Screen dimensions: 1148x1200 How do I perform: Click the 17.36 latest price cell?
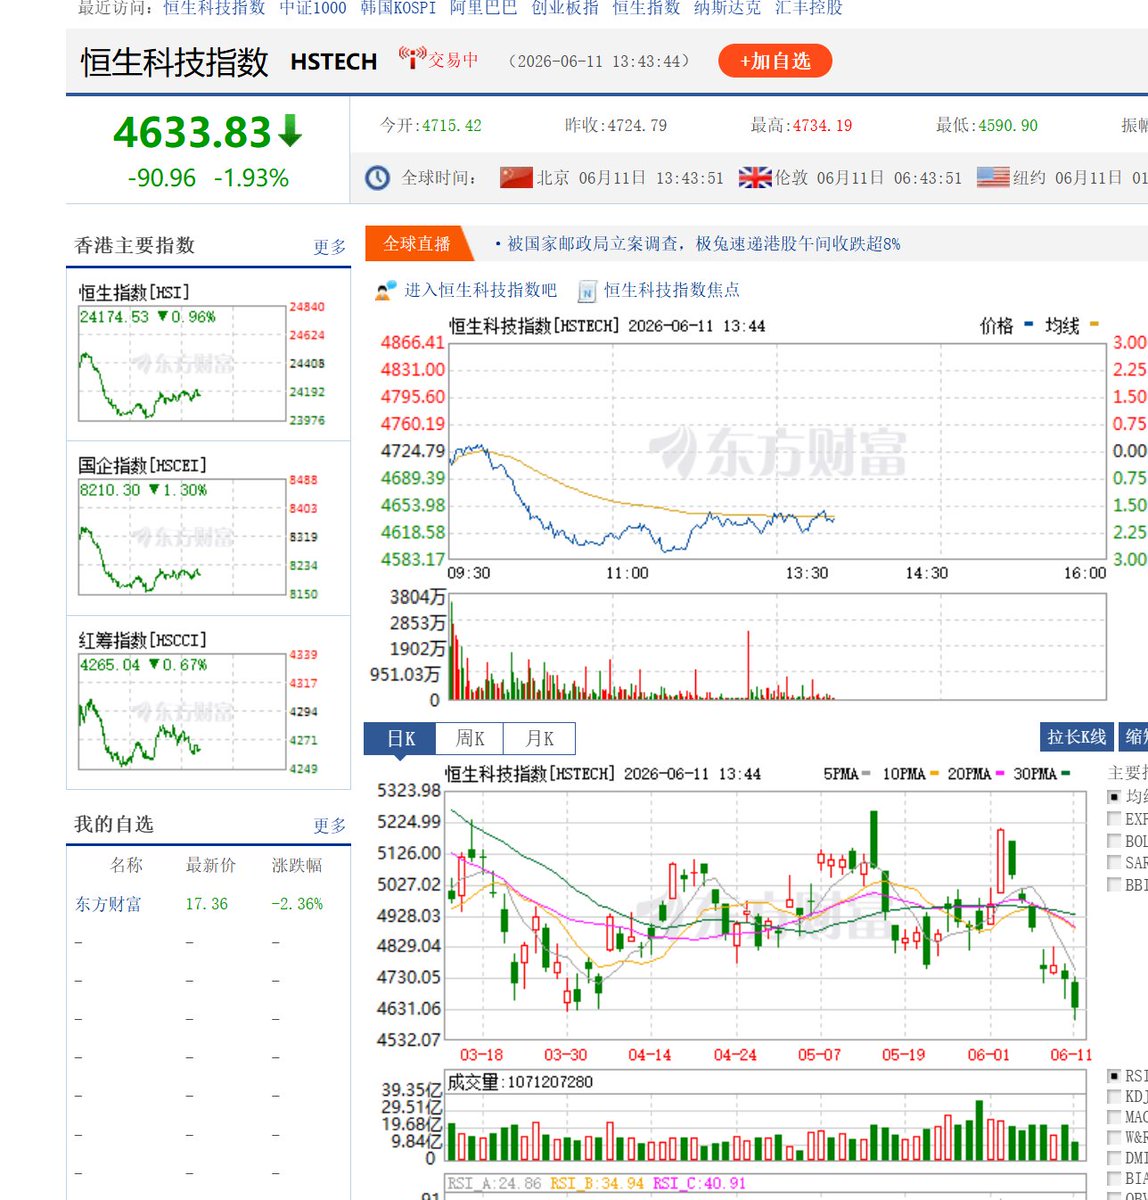(x=207, y=904)
